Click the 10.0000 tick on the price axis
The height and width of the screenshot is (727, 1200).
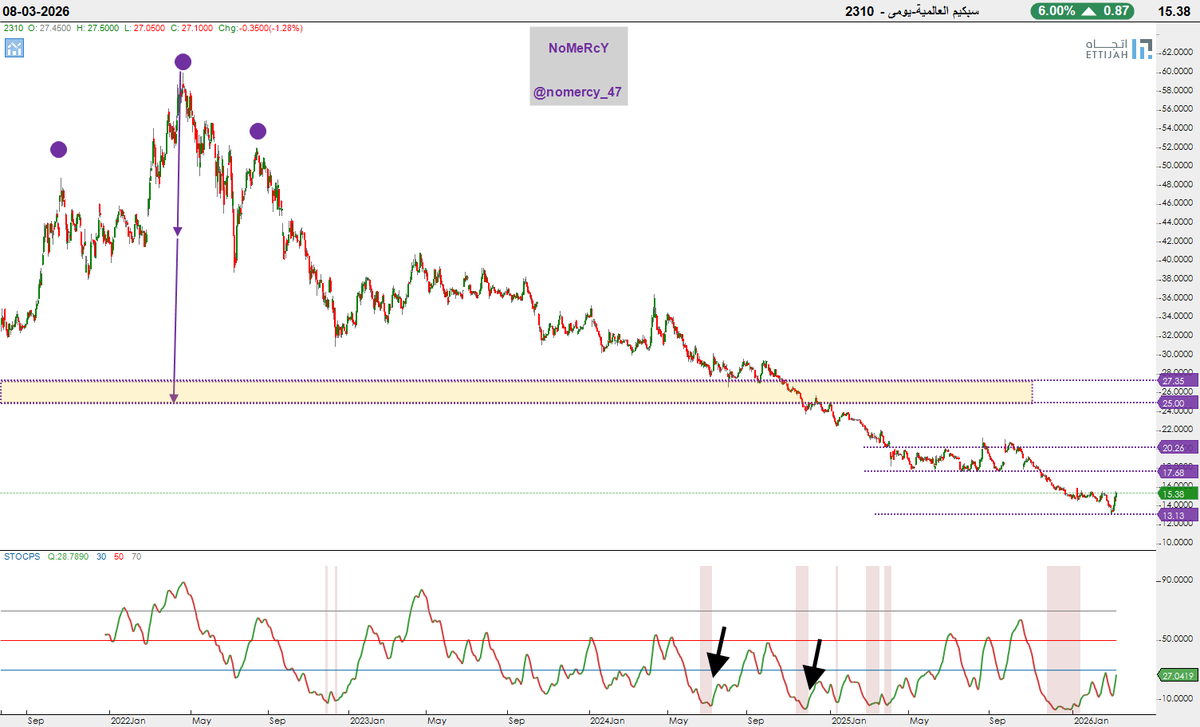pos(1176,543)
